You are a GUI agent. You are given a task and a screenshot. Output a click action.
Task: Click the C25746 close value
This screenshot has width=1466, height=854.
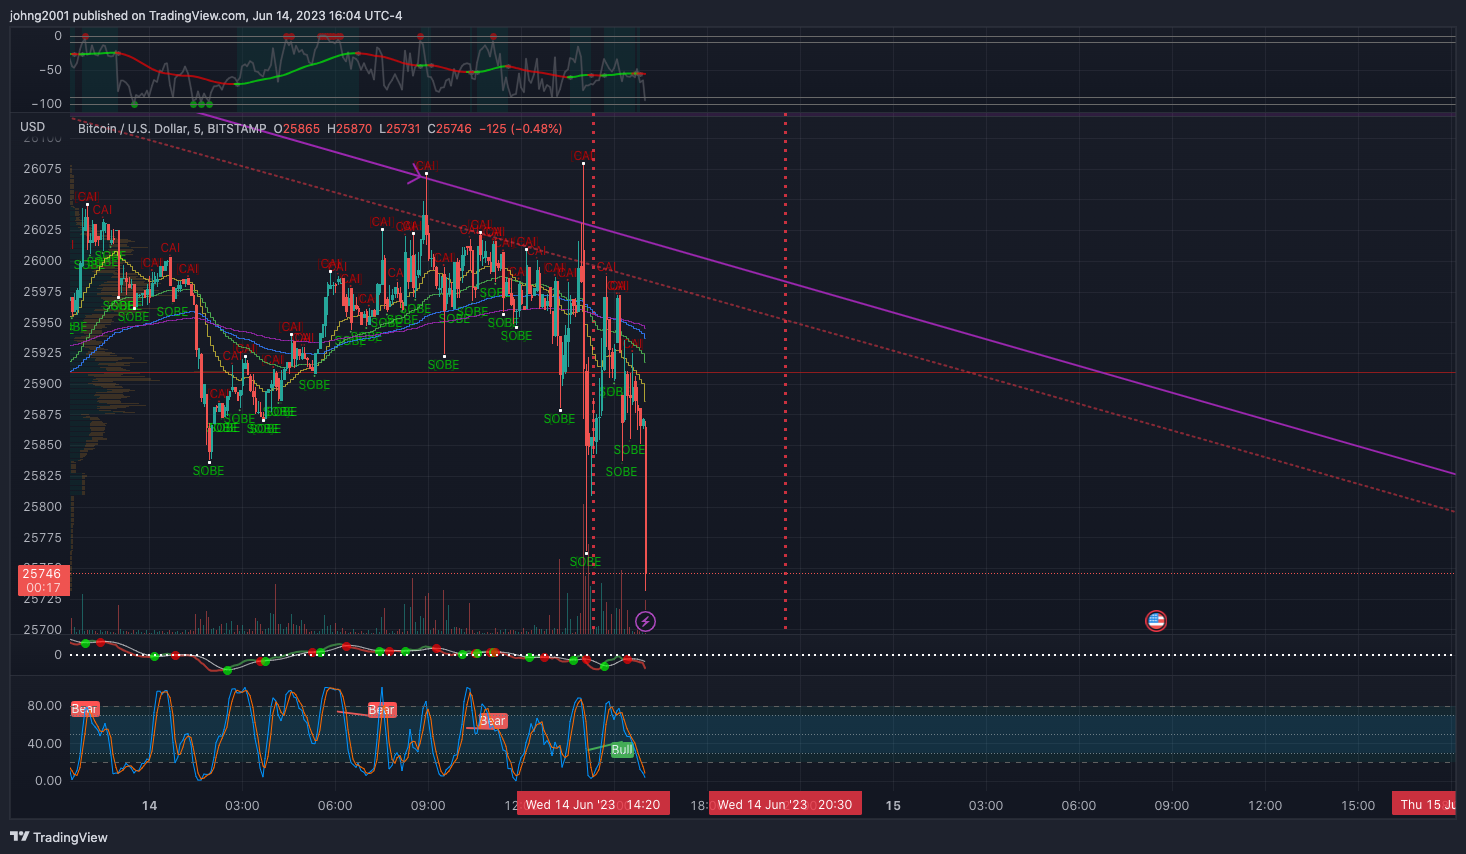[x=450, y=129]
